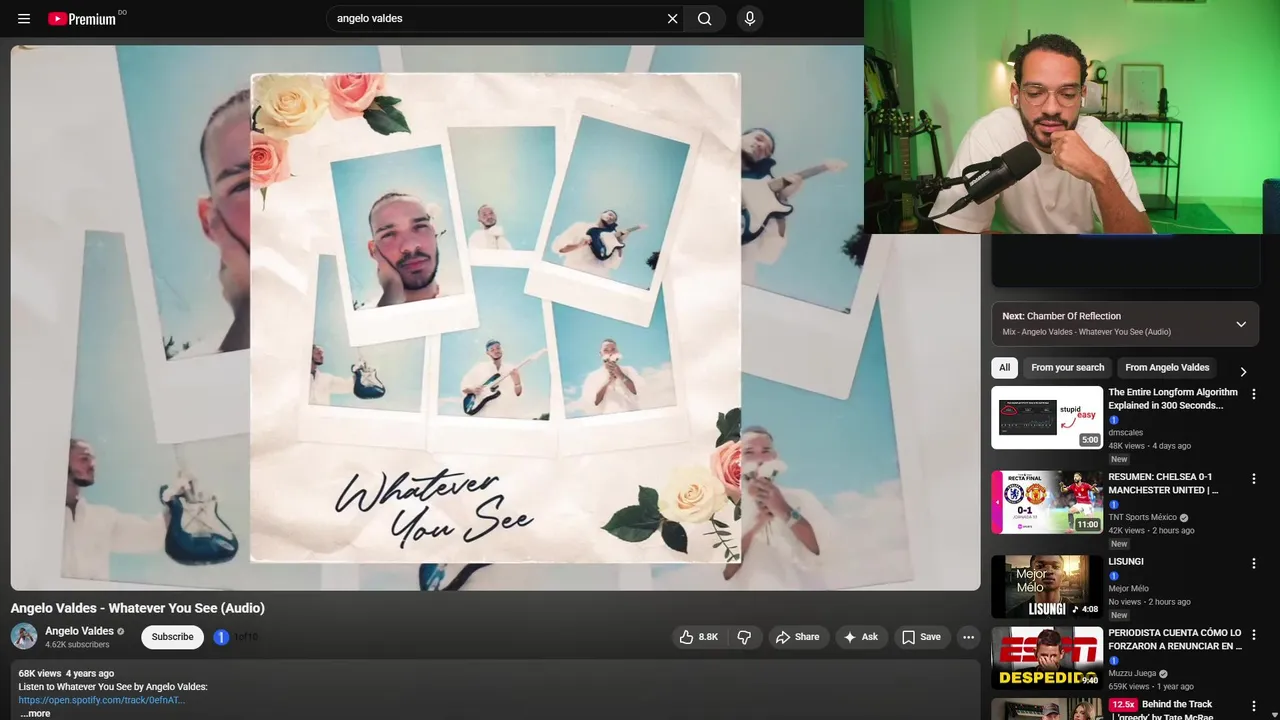Open the Spotify track link
This screenshot has height=720, width=1280.
(101, 700)
